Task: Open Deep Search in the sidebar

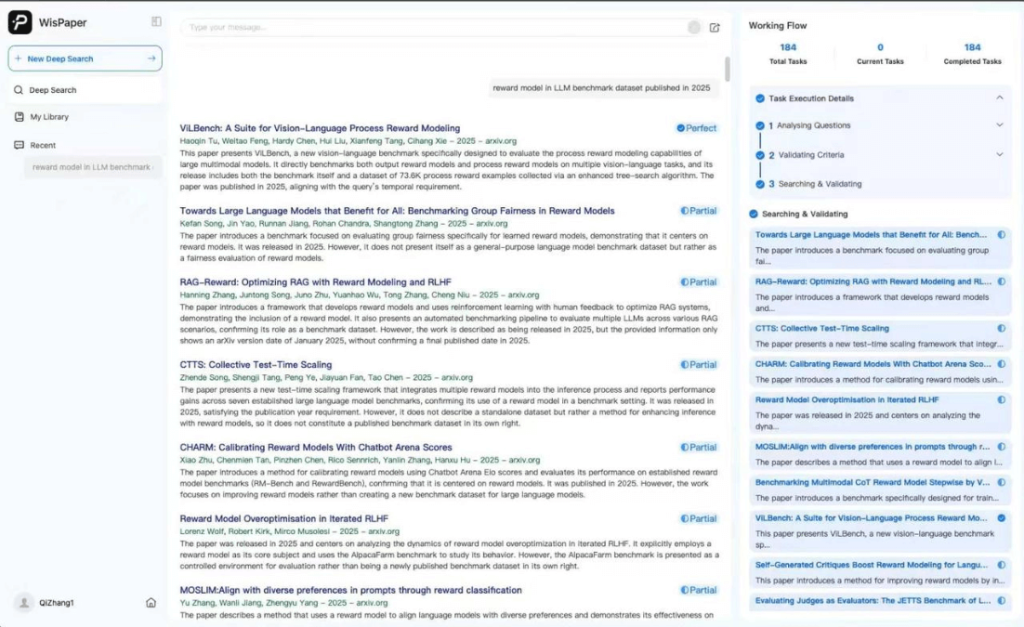Action: [x=52, y=90]
